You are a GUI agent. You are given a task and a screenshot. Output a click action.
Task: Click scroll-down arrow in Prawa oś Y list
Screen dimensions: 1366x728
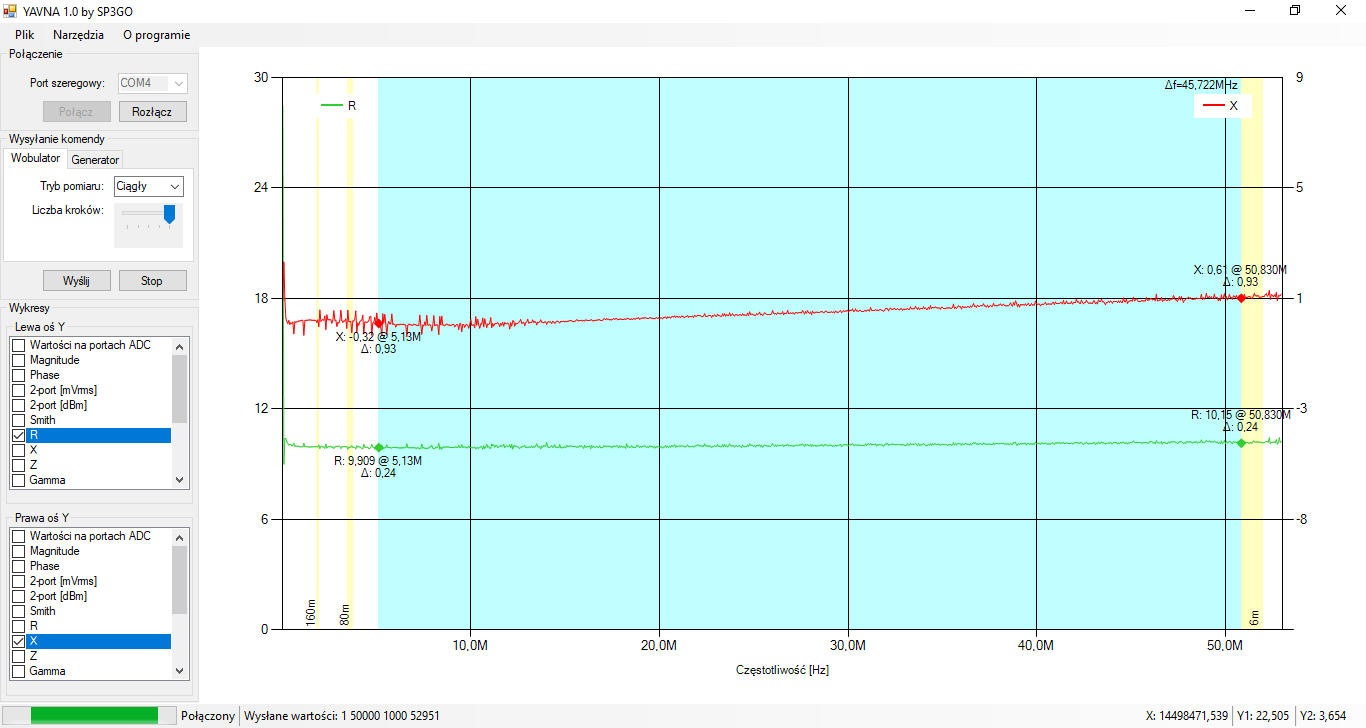(180, 671)
